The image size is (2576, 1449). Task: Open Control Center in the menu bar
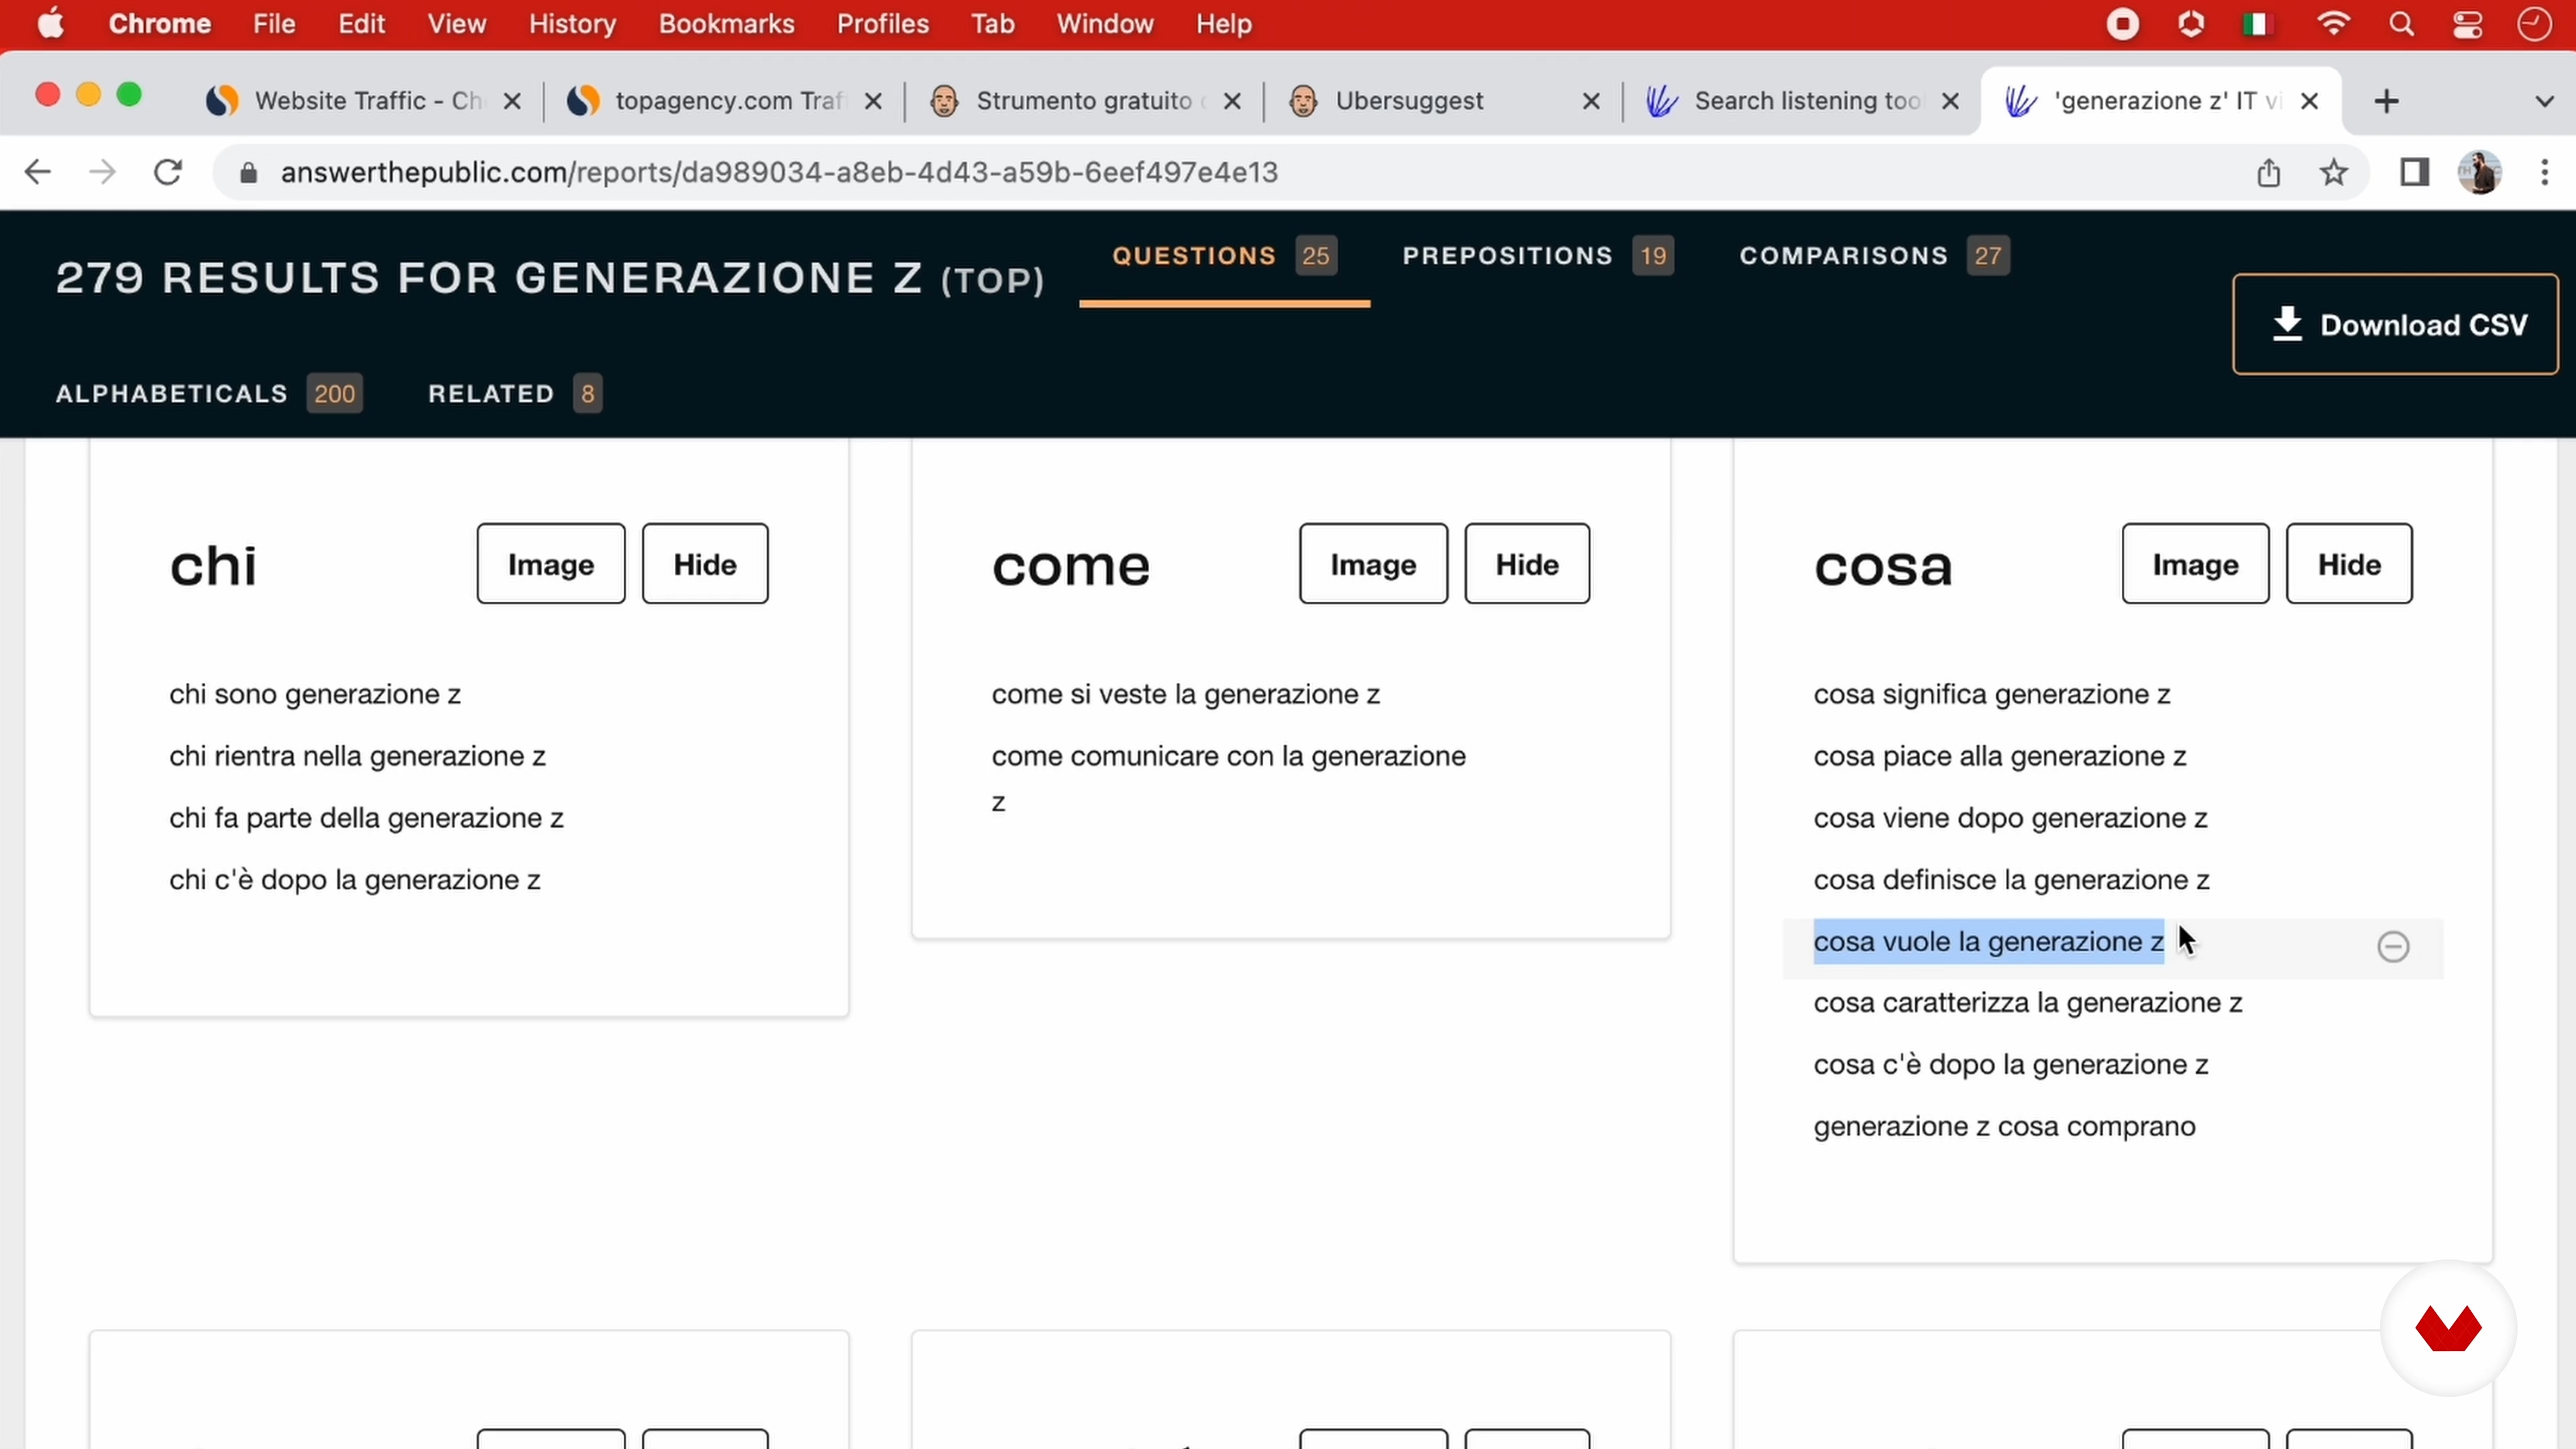click(x=2467, y=24)
